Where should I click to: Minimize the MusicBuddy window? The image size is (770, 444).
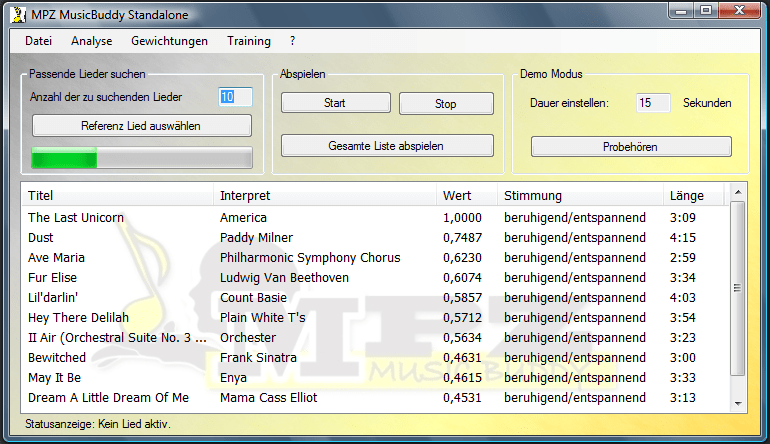tap(681, 10)
